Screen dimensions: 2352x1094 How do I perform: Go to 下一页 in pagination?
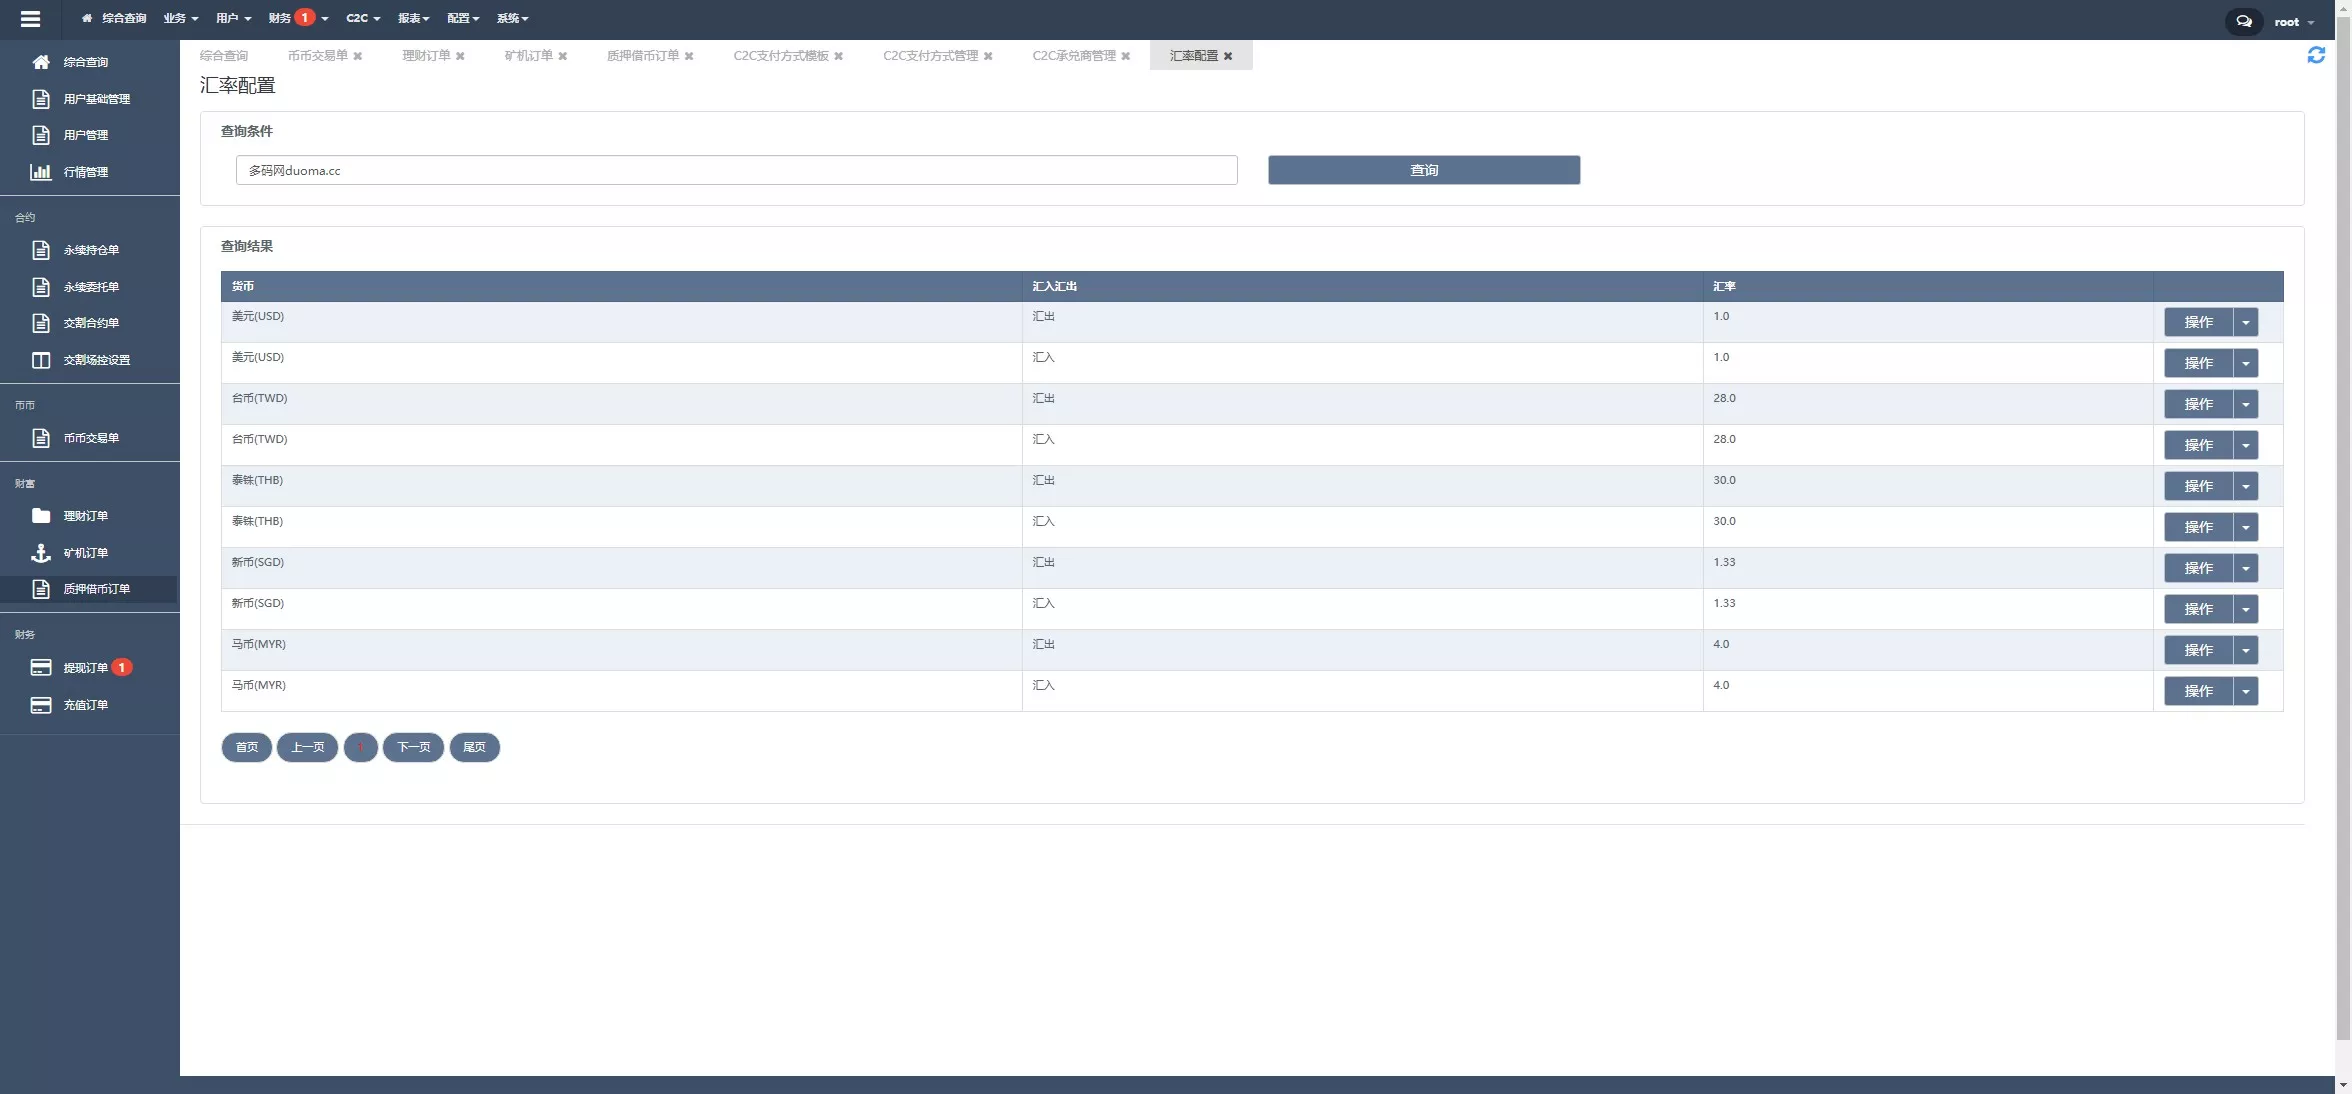pos(413,747)
